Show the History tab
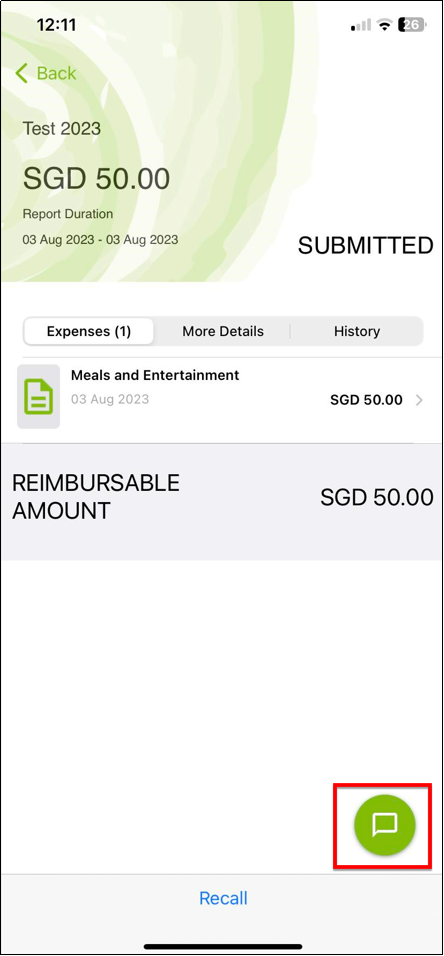444x956 pixels. pos(357,331)
